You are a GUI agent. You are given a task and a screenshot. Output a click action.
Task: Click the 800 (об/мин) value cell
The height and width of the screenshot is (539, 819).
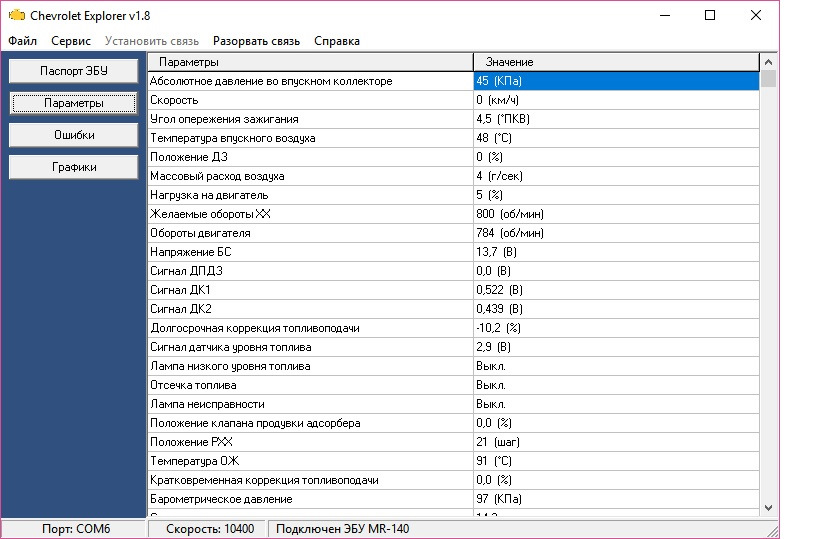[616, 214]
